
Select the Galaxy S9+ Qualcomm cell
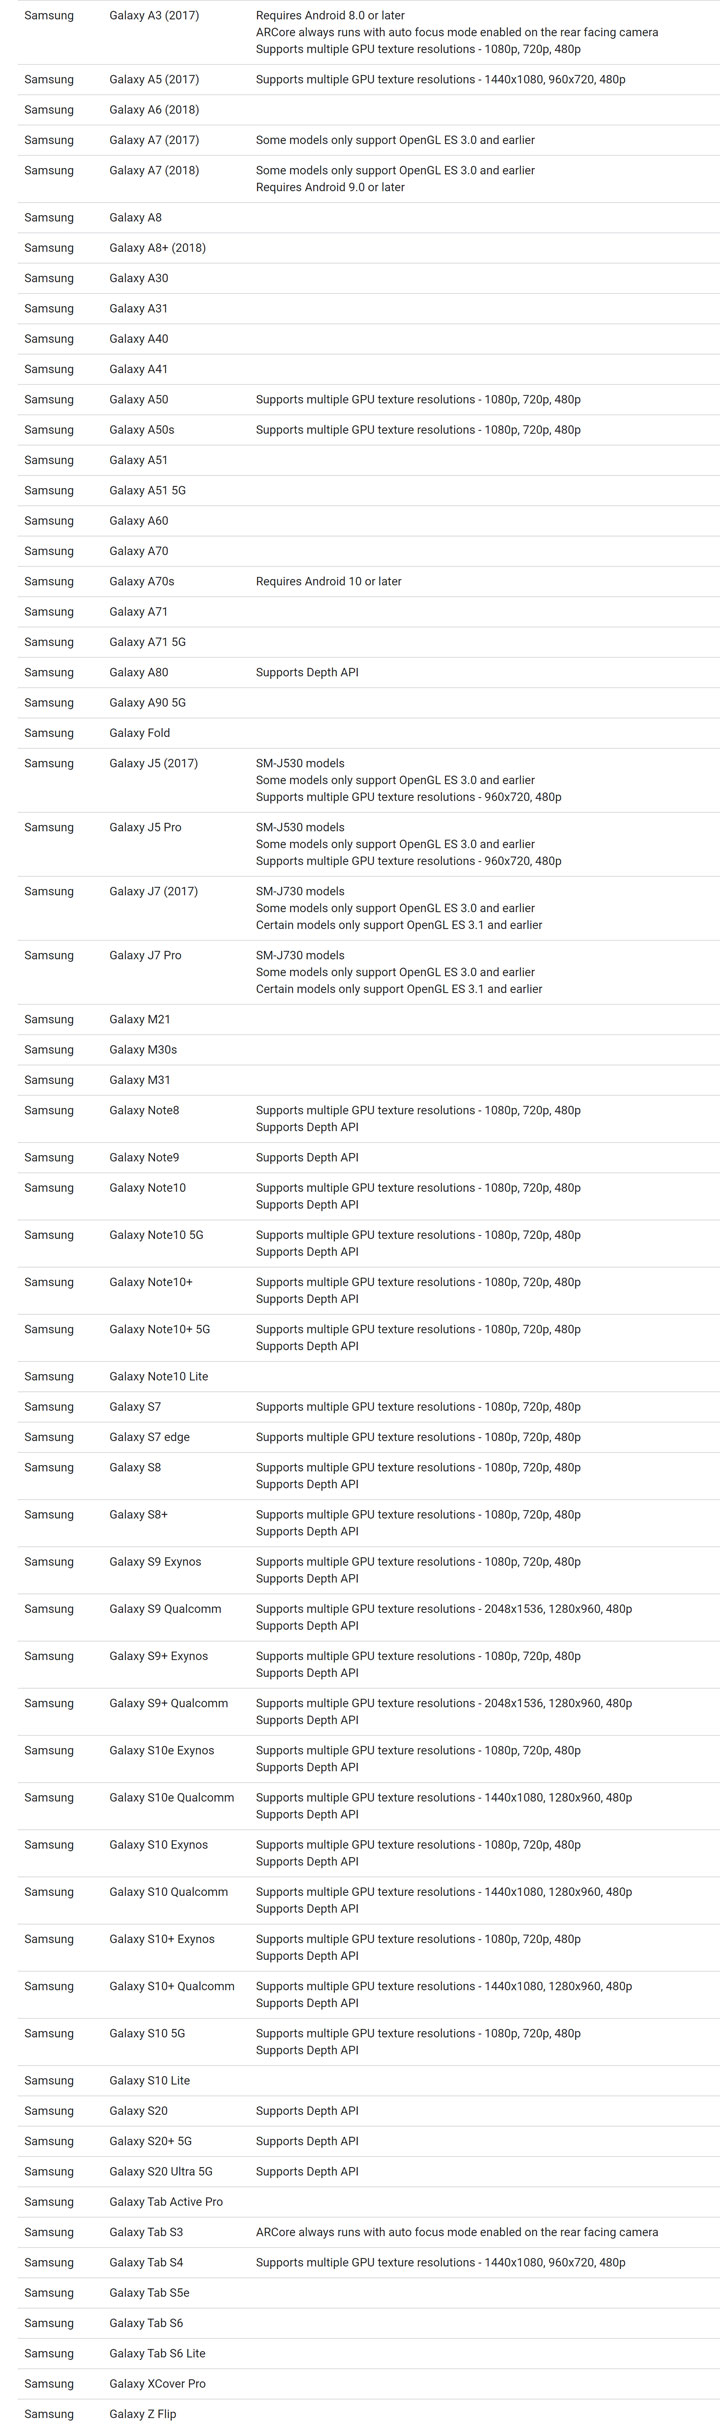pos(169,1704)
